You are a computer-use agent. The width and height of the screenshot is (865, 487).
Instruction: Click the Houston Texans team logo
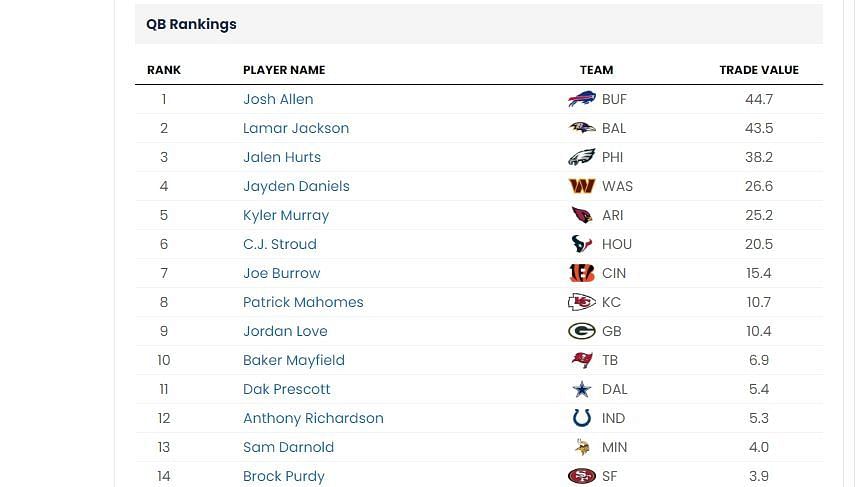581,244
